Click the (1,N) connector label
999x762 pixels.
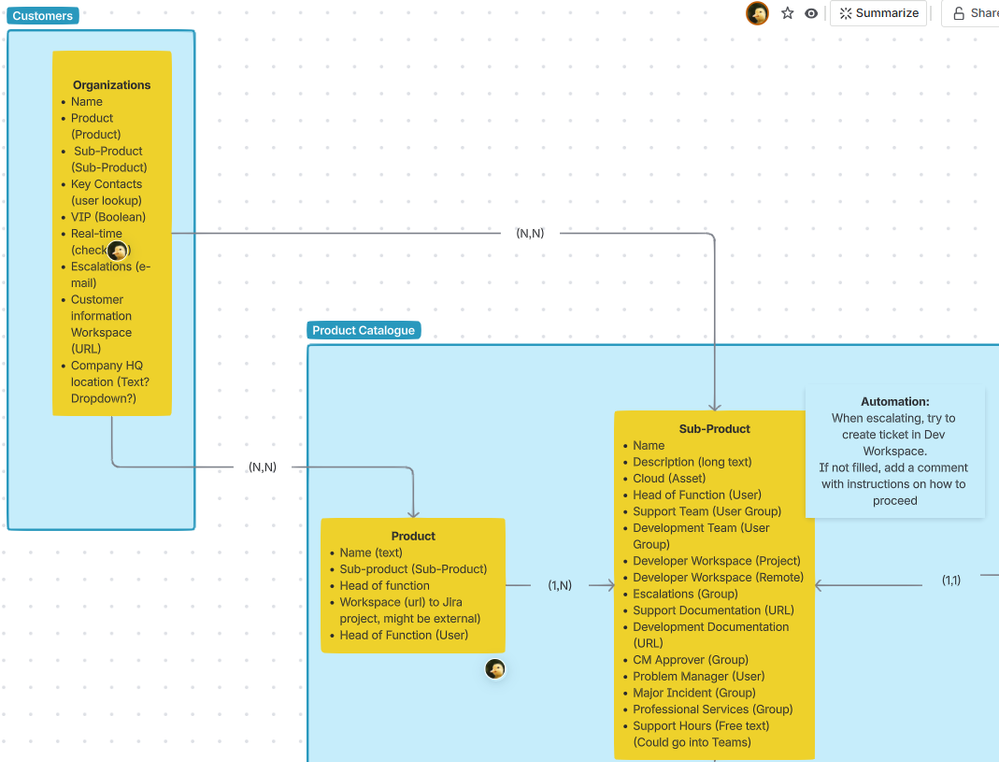click(559, 585)
